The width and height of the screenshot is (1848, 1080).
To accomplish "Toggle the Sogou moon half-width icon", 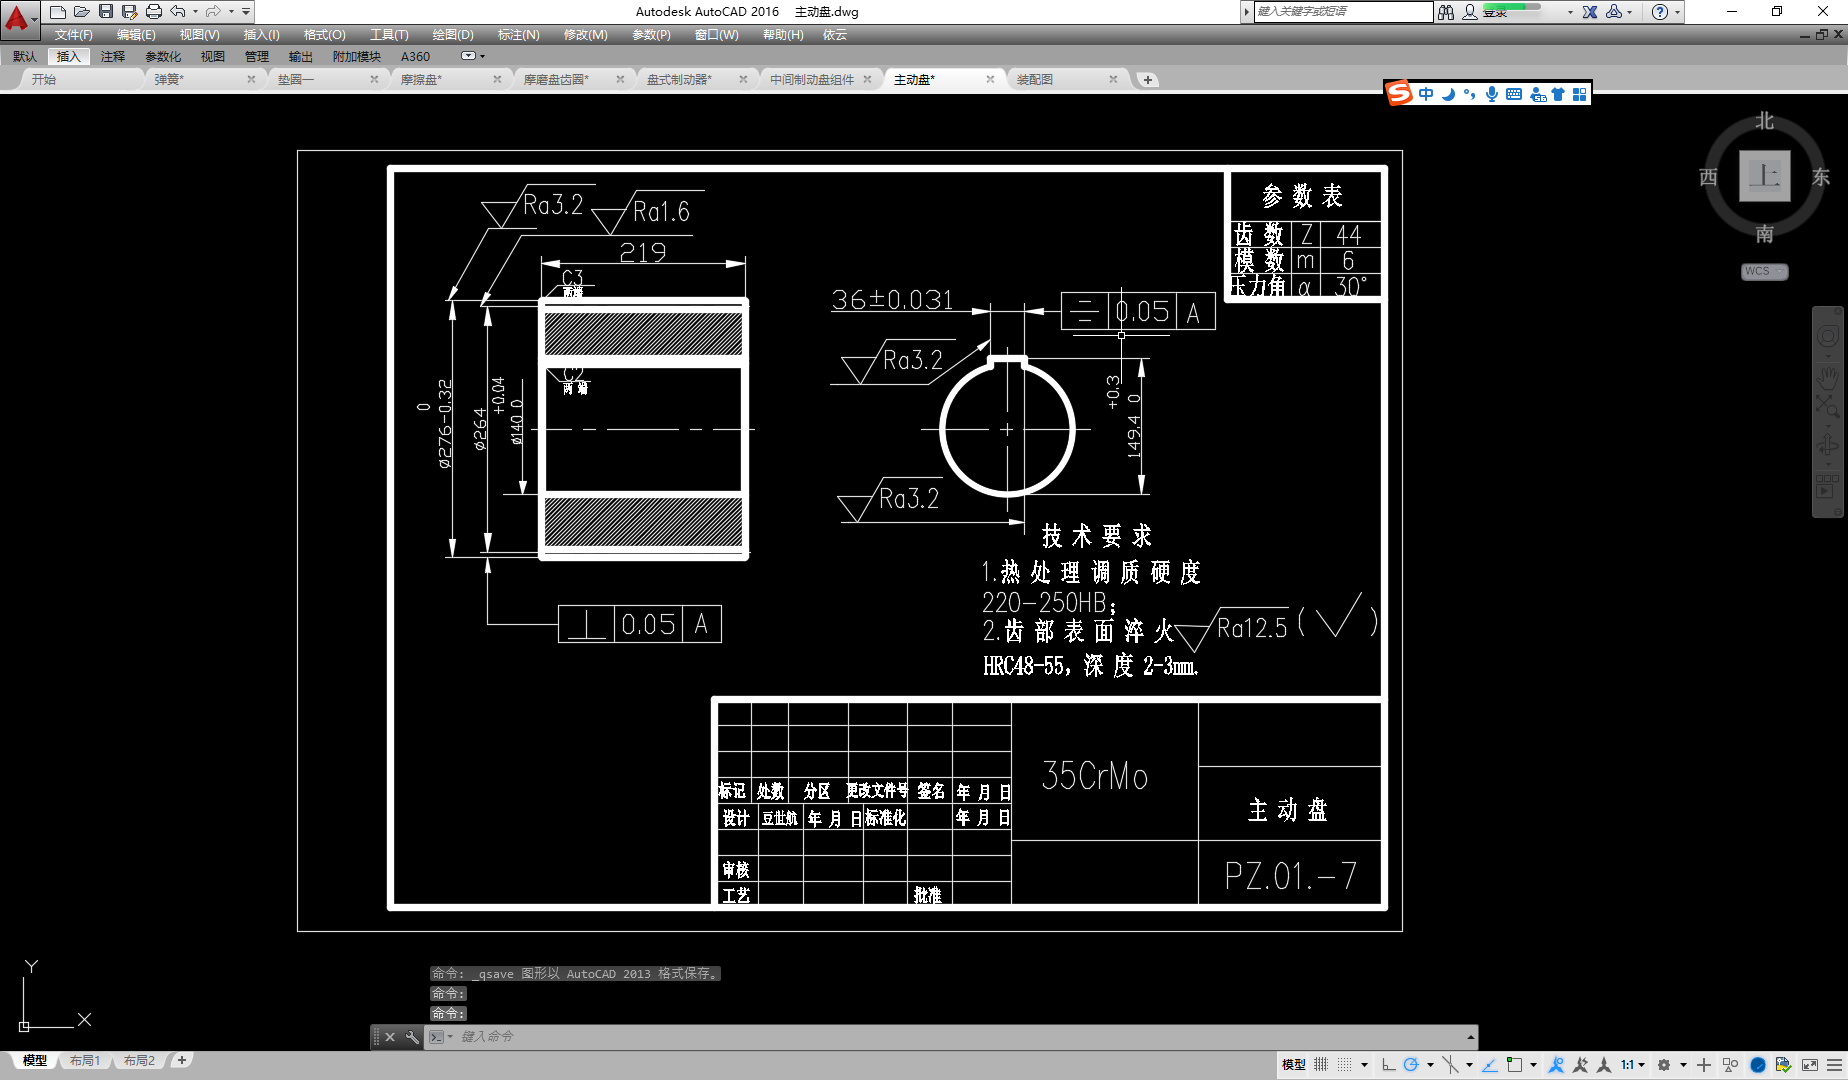I will coord(1448,94).
